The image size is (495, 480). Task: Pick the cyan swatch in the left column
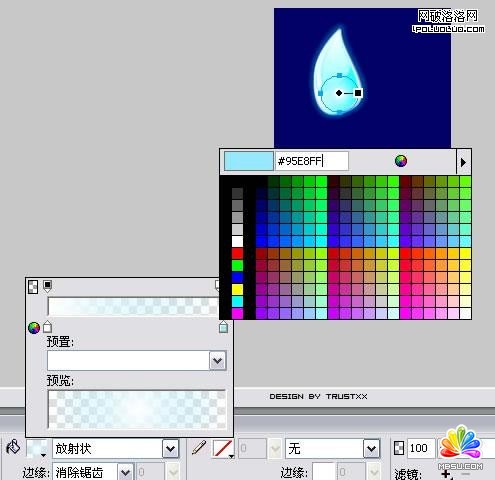237,301
